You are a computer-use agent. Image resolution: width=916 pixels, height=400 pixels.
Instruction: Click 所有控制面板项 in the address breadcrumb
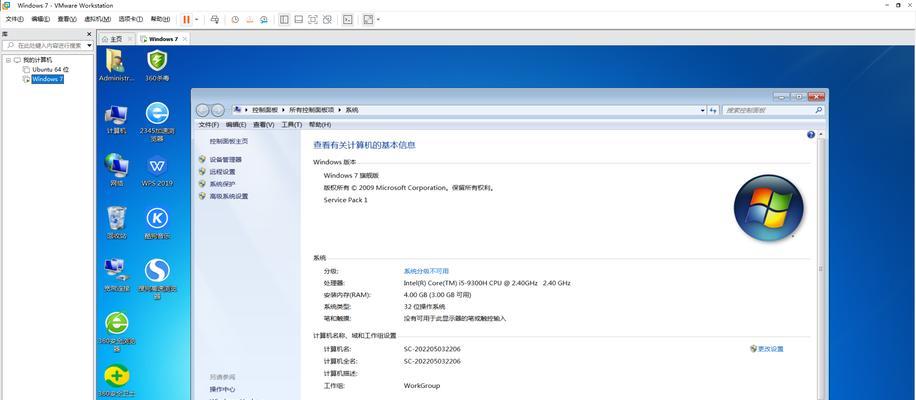(x=311, y=110)
